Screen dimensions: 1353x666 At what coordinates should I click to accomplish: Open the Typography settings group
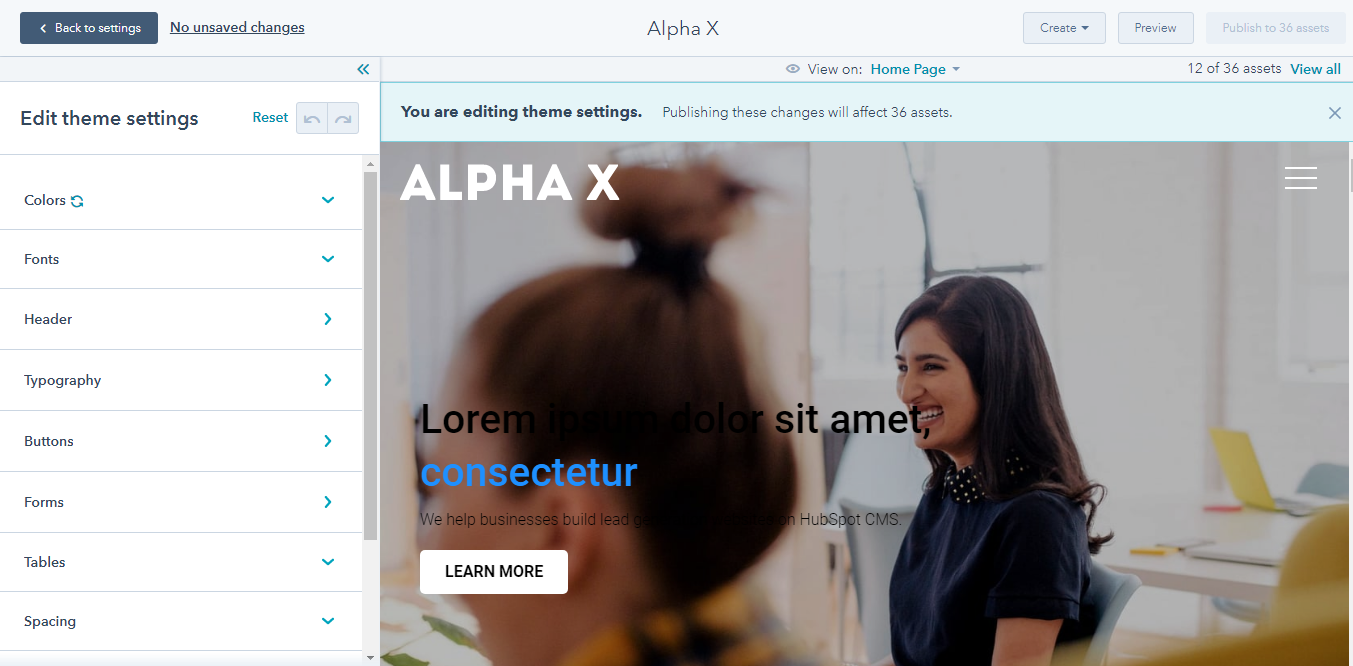181,380
